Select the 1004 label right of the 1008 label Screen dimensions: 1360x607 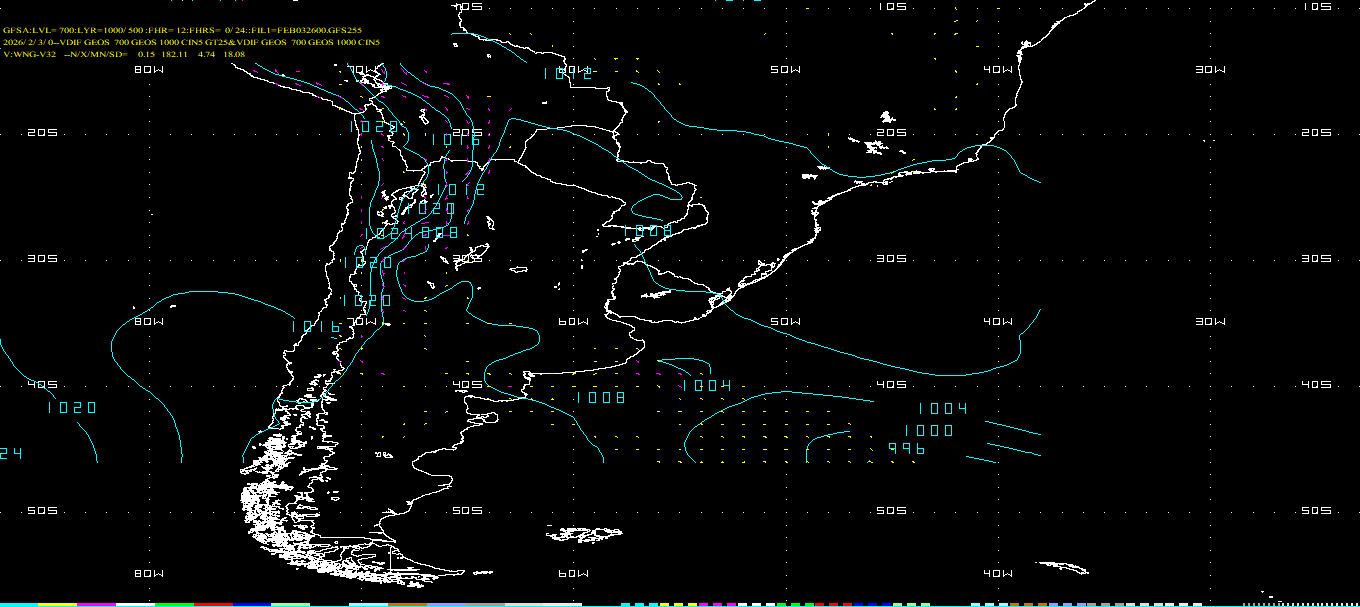pos(707,386)
